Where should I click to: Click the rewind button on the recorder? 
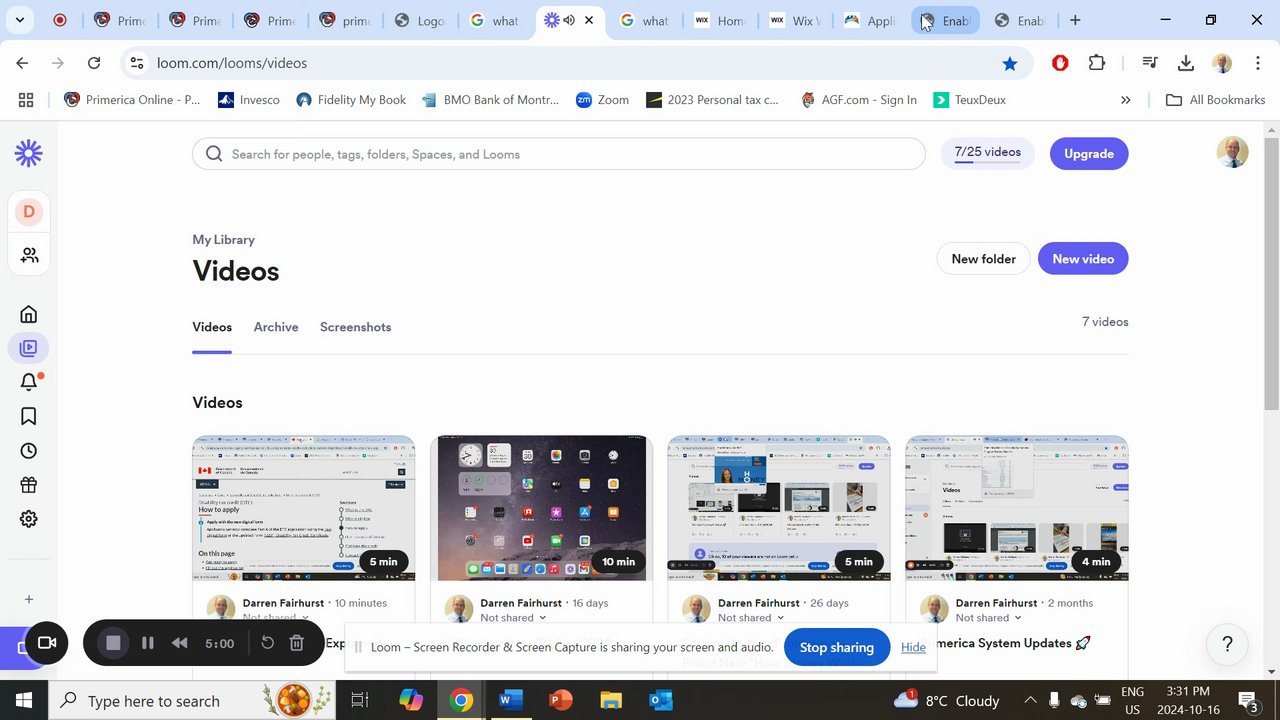(180, 643)
